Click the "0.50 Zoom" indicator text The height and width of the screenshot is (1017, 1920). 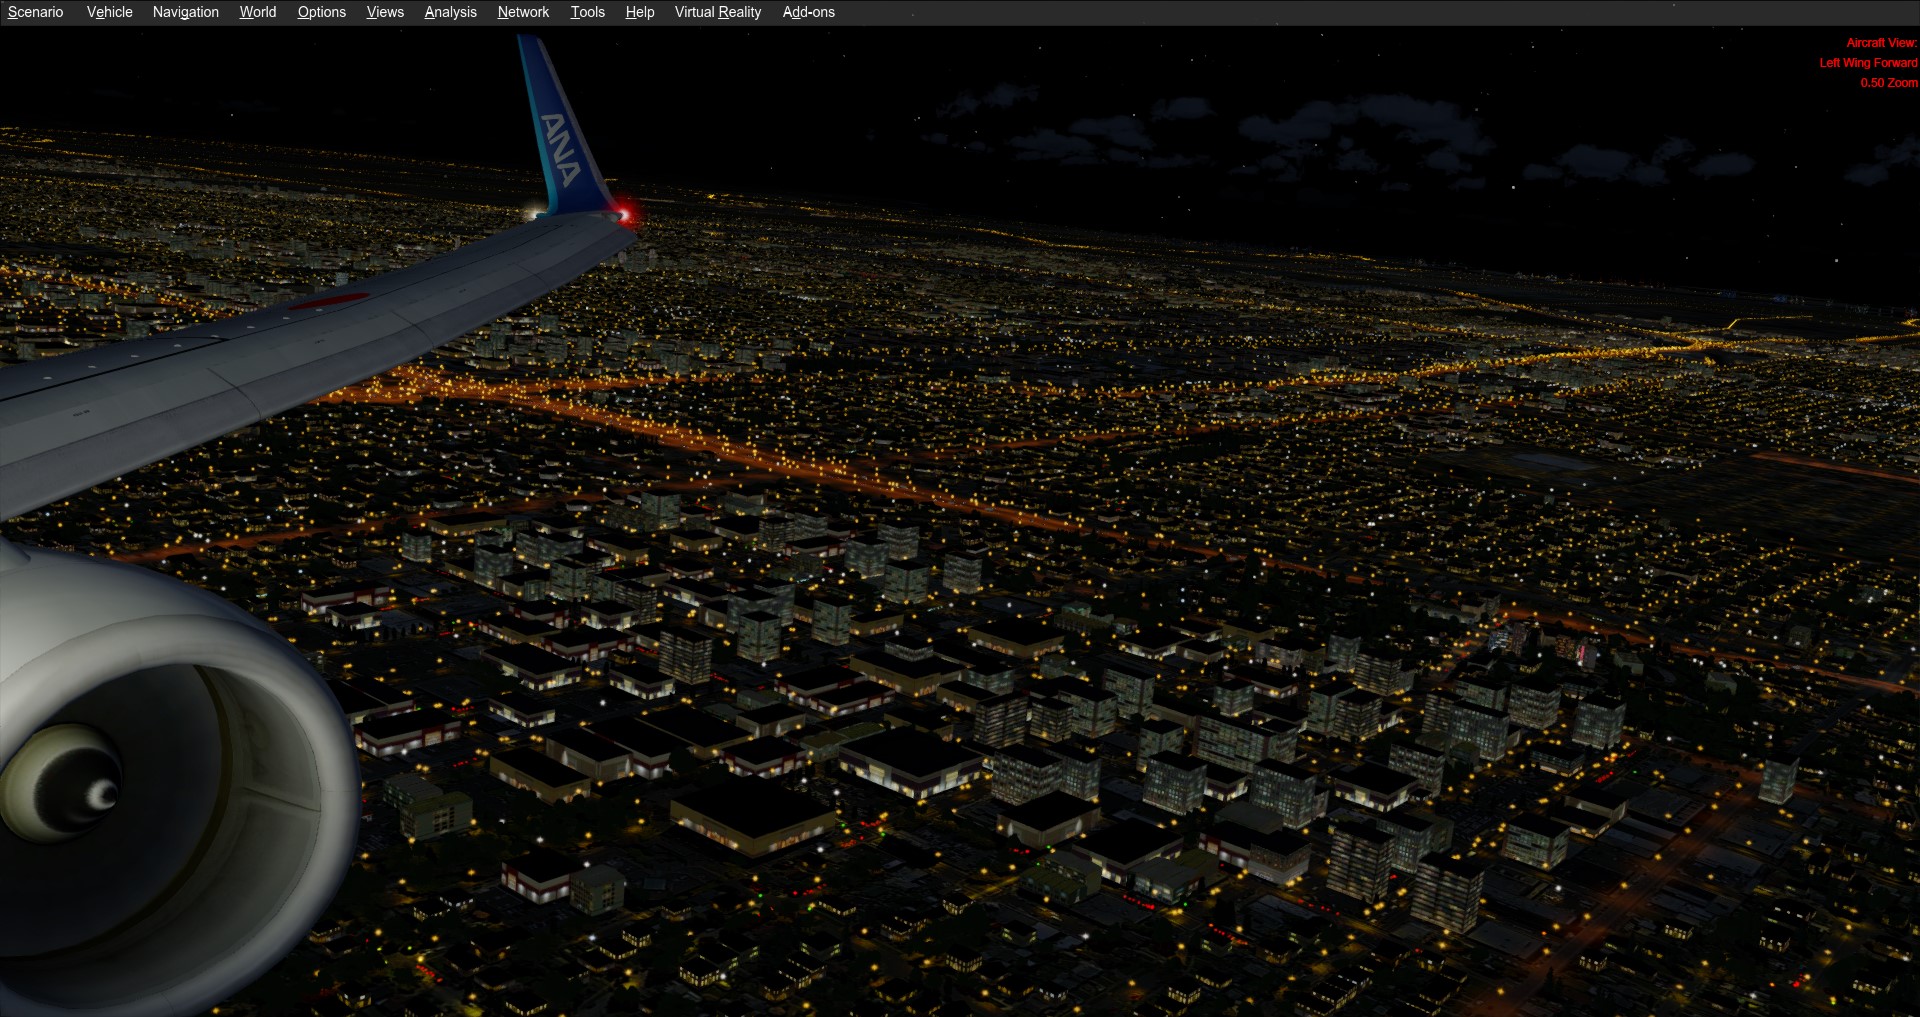tap(1888, 83)
